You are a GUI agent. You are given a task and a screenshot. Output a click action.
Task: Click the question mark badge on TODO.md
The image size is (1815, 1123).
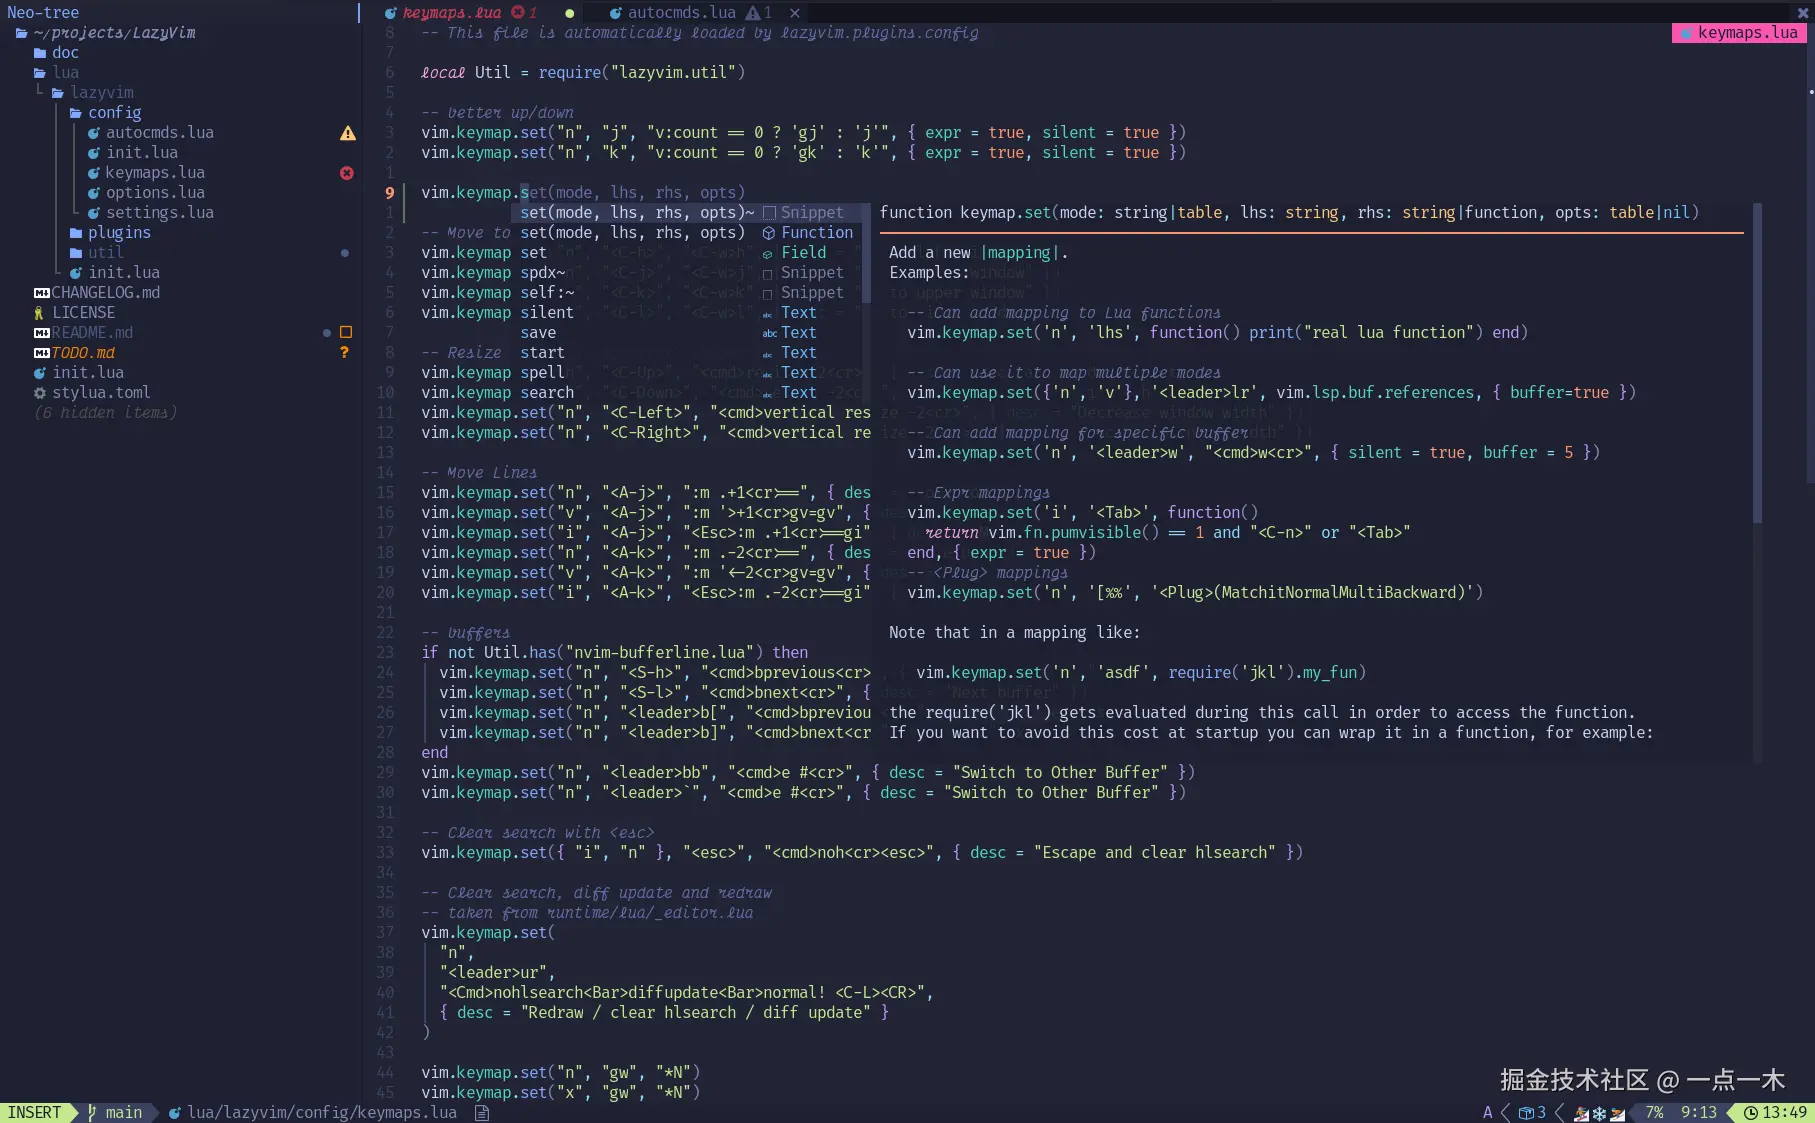point(344,352)
